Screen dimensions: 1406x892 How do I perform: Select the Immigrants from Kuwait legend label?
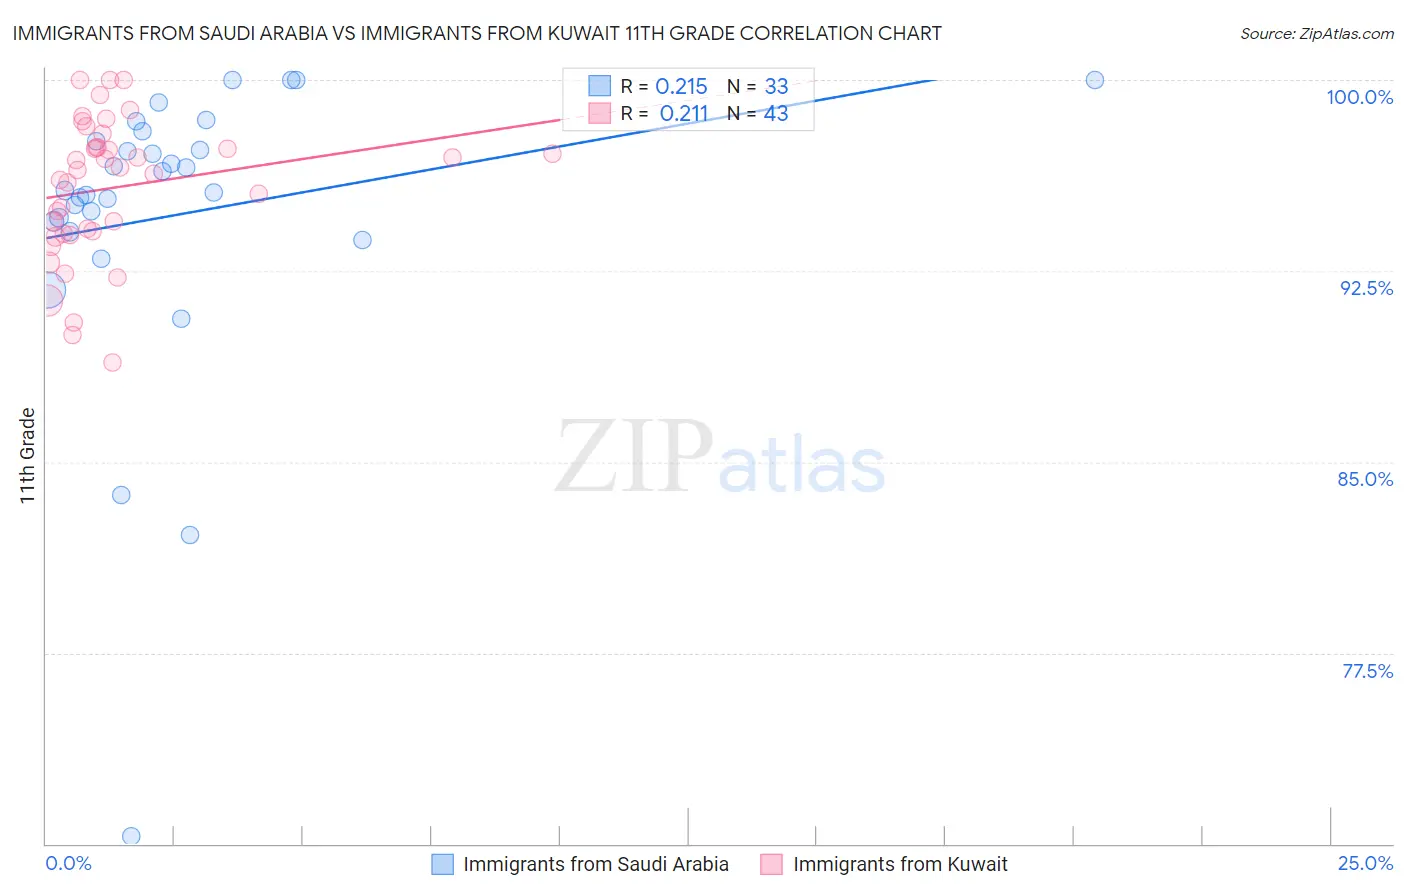coord(900,864)
